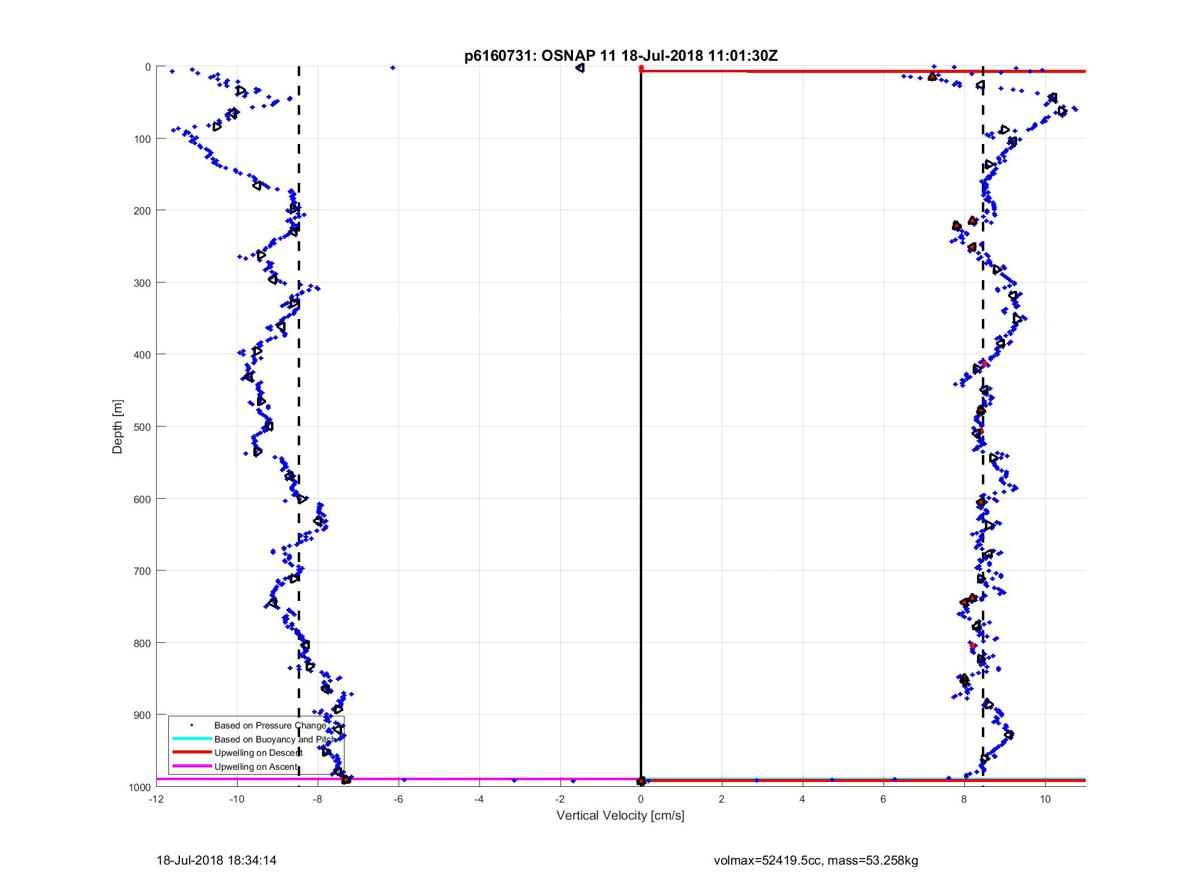Click the isolated triangle marker near -1.5 cm/s
The width and height of the screenshot is (1200, 885).
click(580, 67)
